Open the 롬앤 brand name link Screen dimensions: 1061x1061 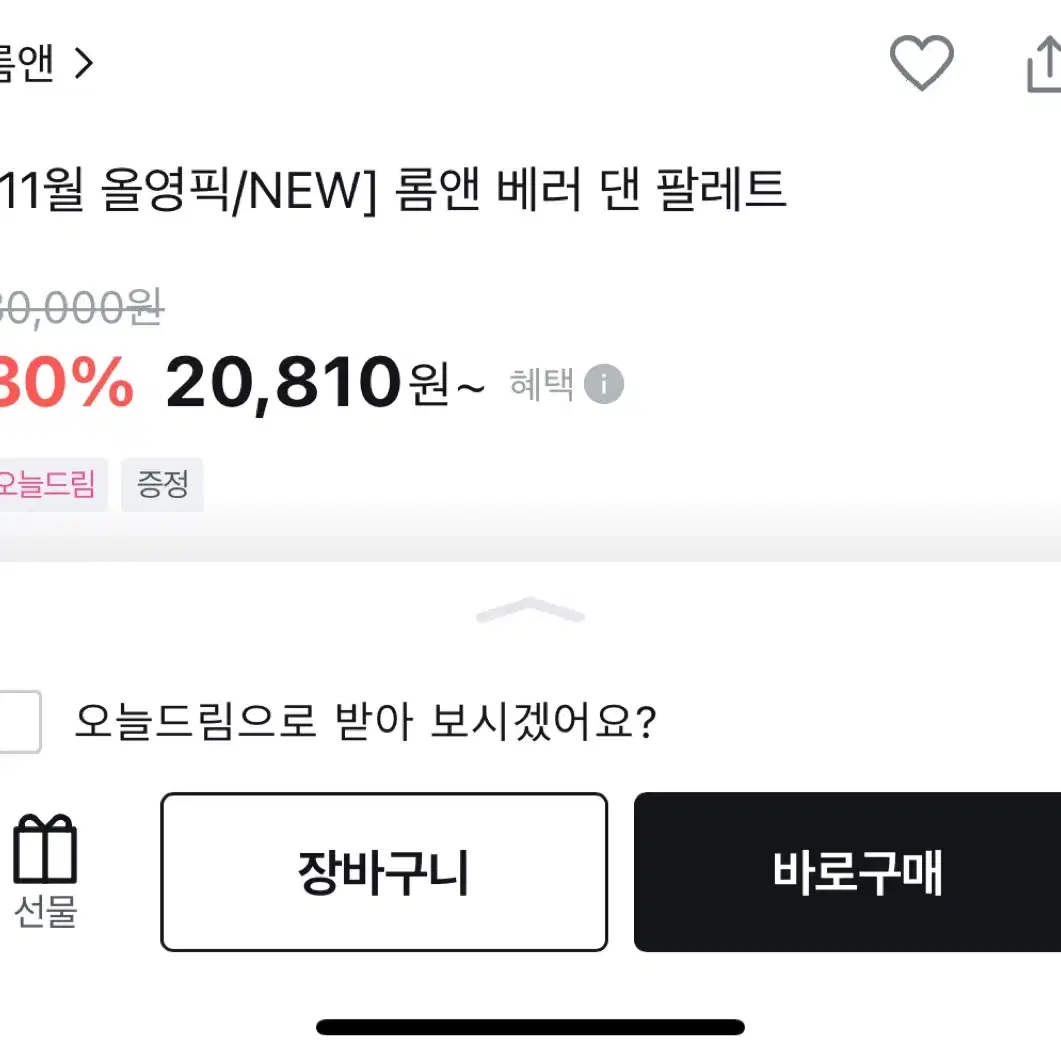click(26, 64)
